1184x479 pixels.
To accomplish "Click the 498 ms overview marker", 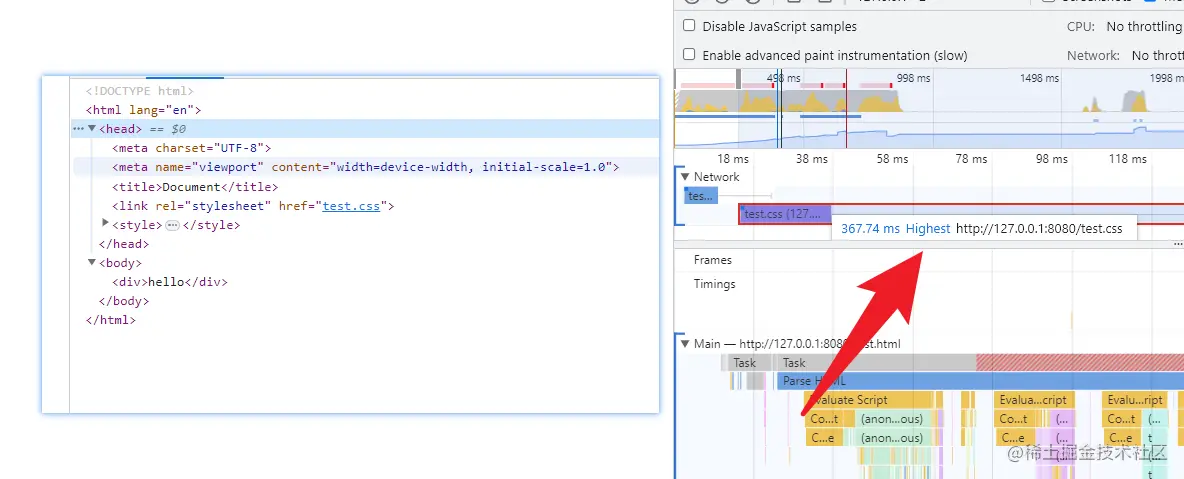I will coord(783,78).
